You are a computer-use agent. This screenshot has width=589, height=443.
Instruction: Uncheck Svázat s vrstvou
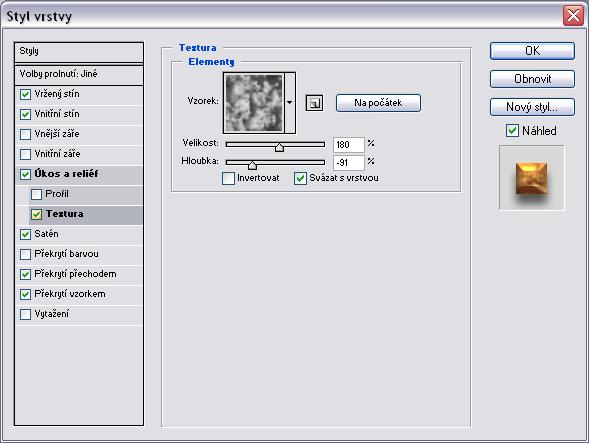click(300, 178)
